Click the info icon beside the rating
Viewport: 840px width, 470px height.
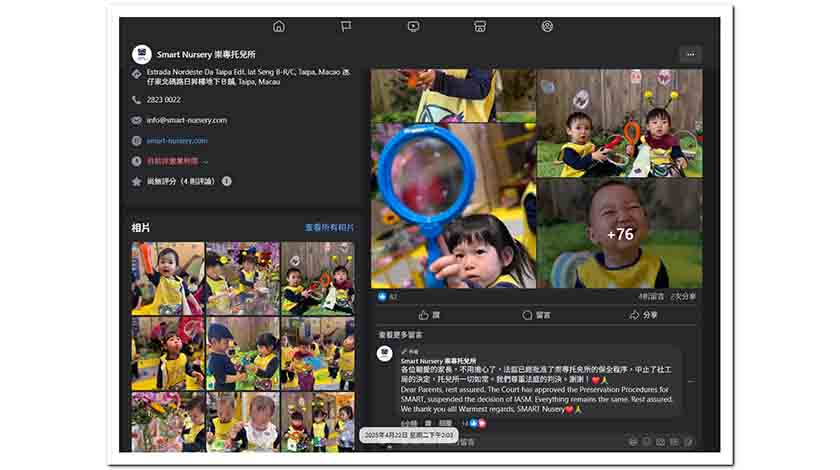[x=227, y=181]
